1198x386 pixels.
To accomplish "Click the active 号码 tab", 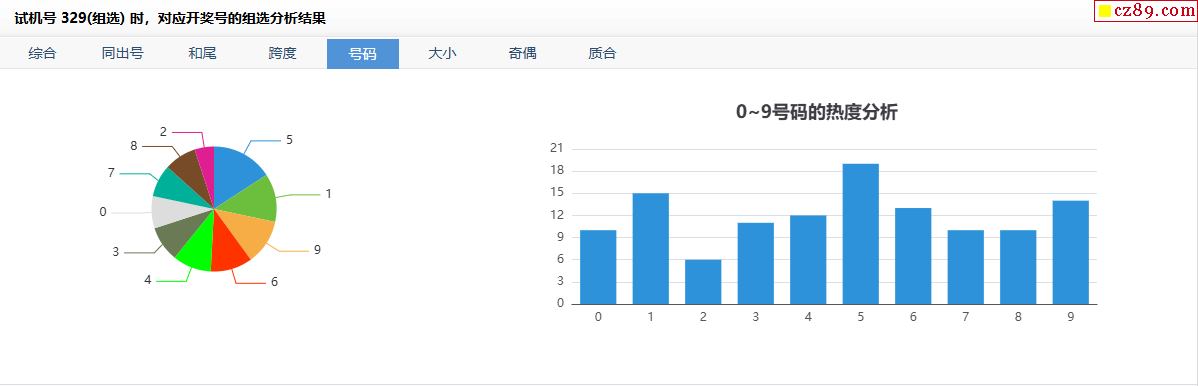I will point(363,54).
